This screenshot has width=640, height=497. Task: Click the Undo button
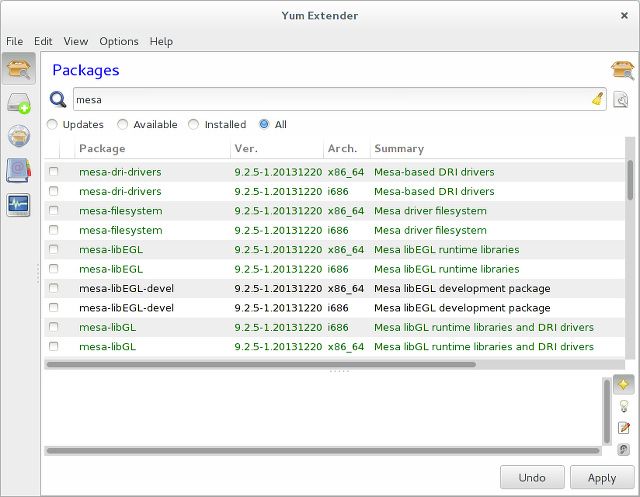click(532, 477)
